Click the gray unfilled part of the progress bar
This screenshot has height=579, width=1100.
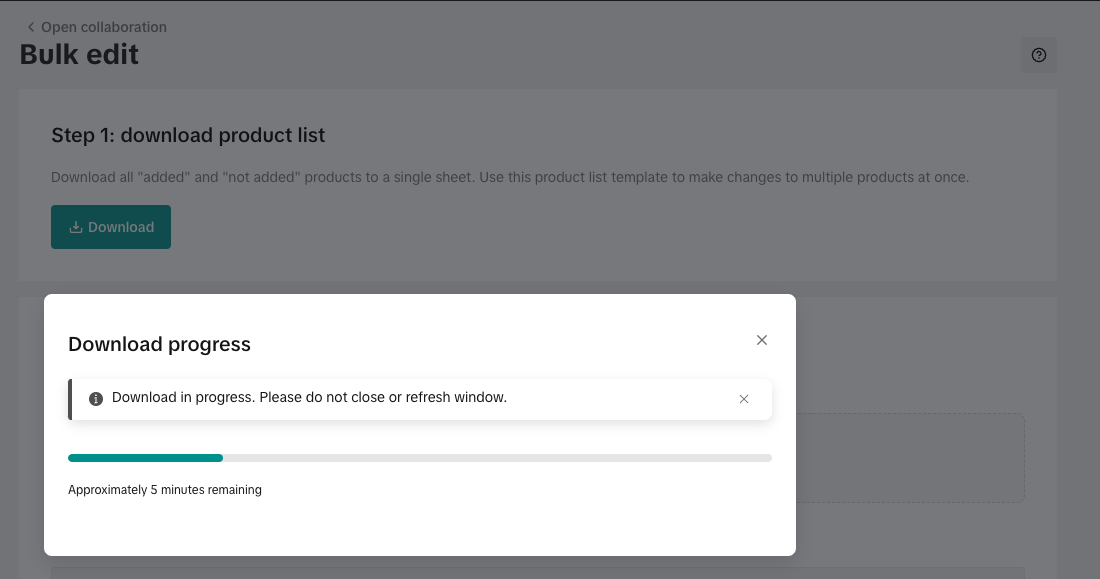pyautogui.click(x=500, y=458)
